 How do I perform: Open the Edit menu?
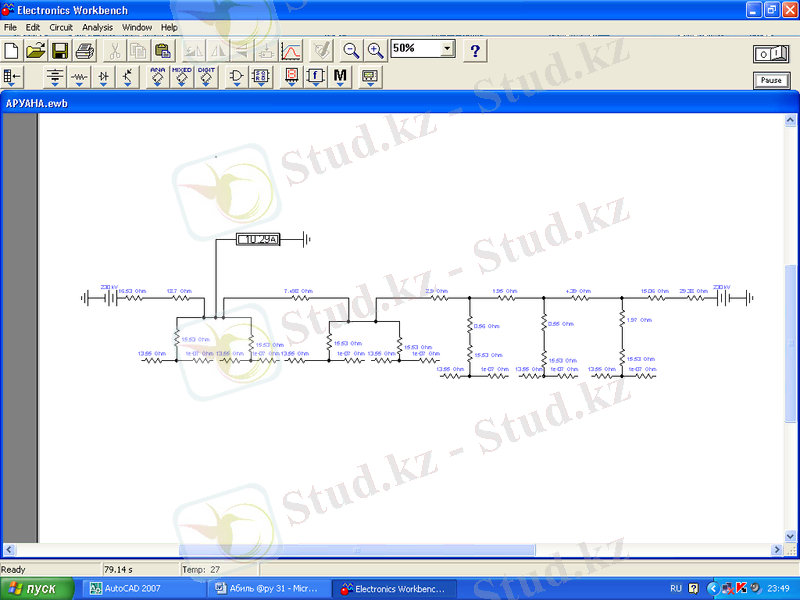(33, 28)
